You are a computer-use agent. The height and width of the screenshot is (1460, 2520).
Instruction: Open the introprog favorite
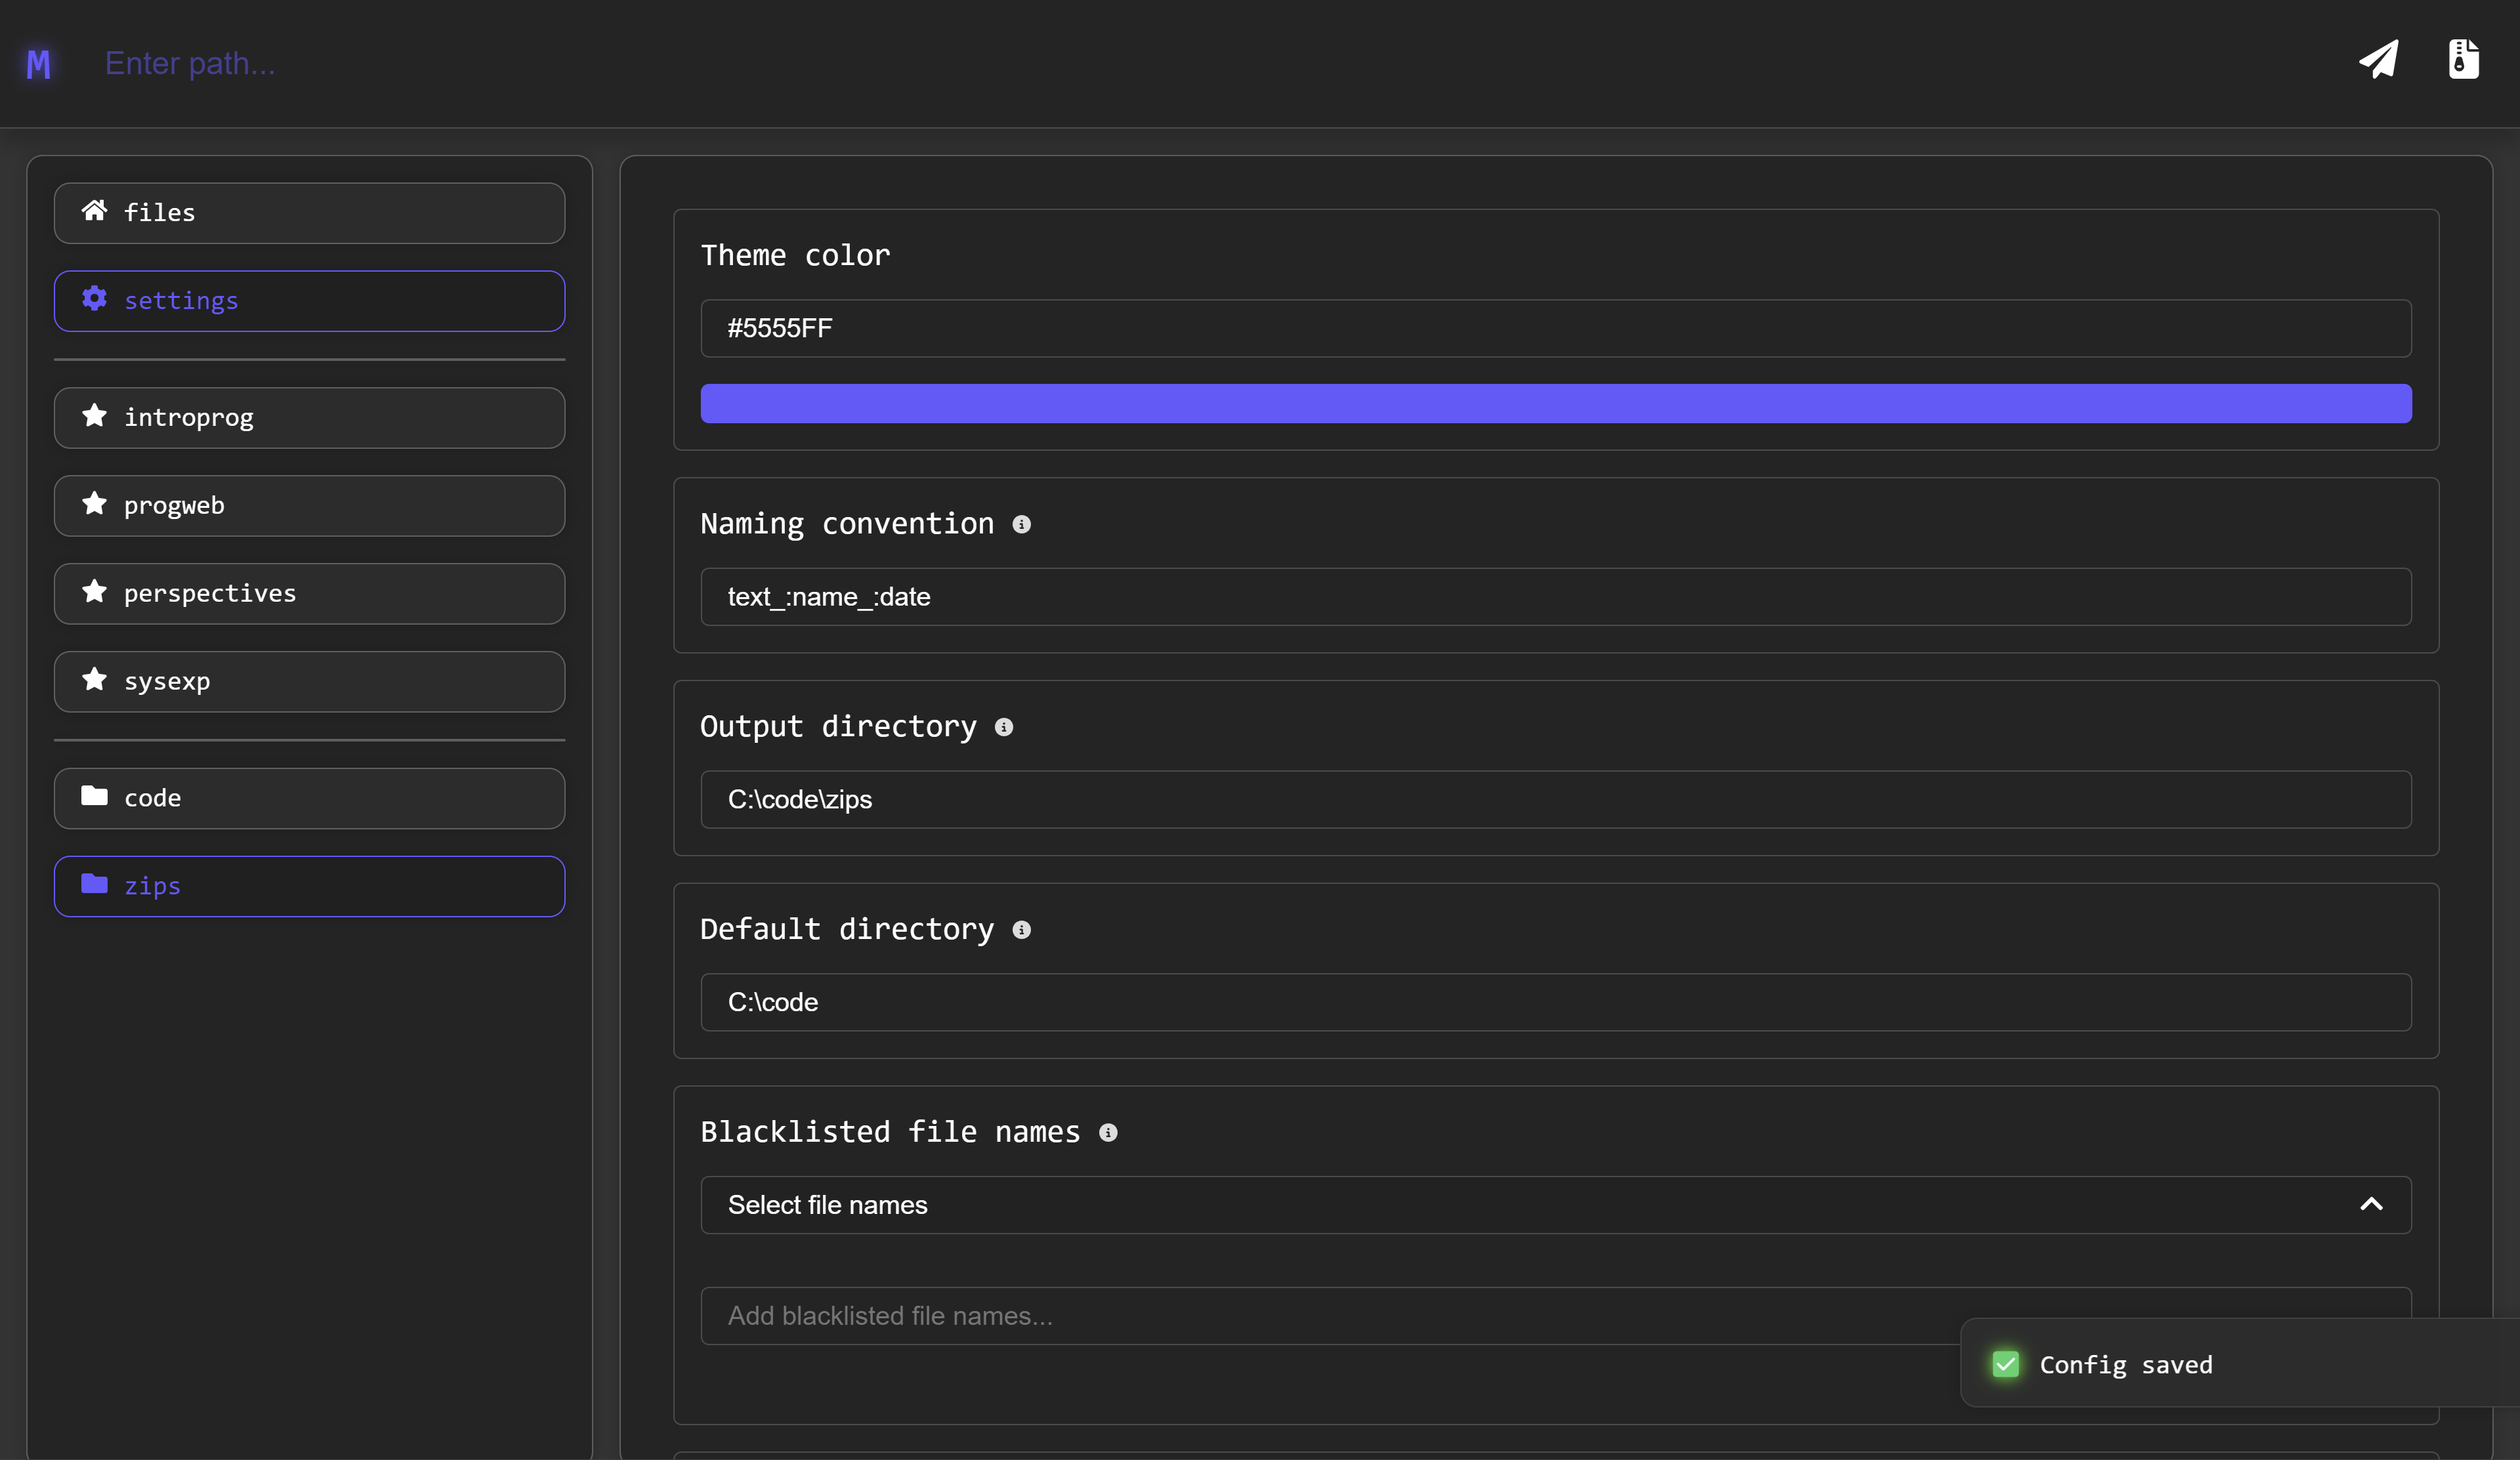309,418
